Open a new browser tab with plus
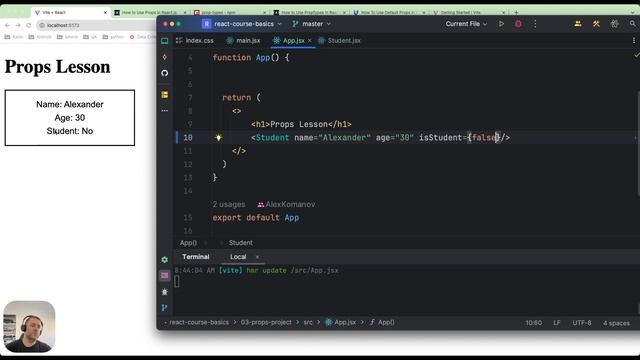Screen dimensions: 640x360 [516, 13]
